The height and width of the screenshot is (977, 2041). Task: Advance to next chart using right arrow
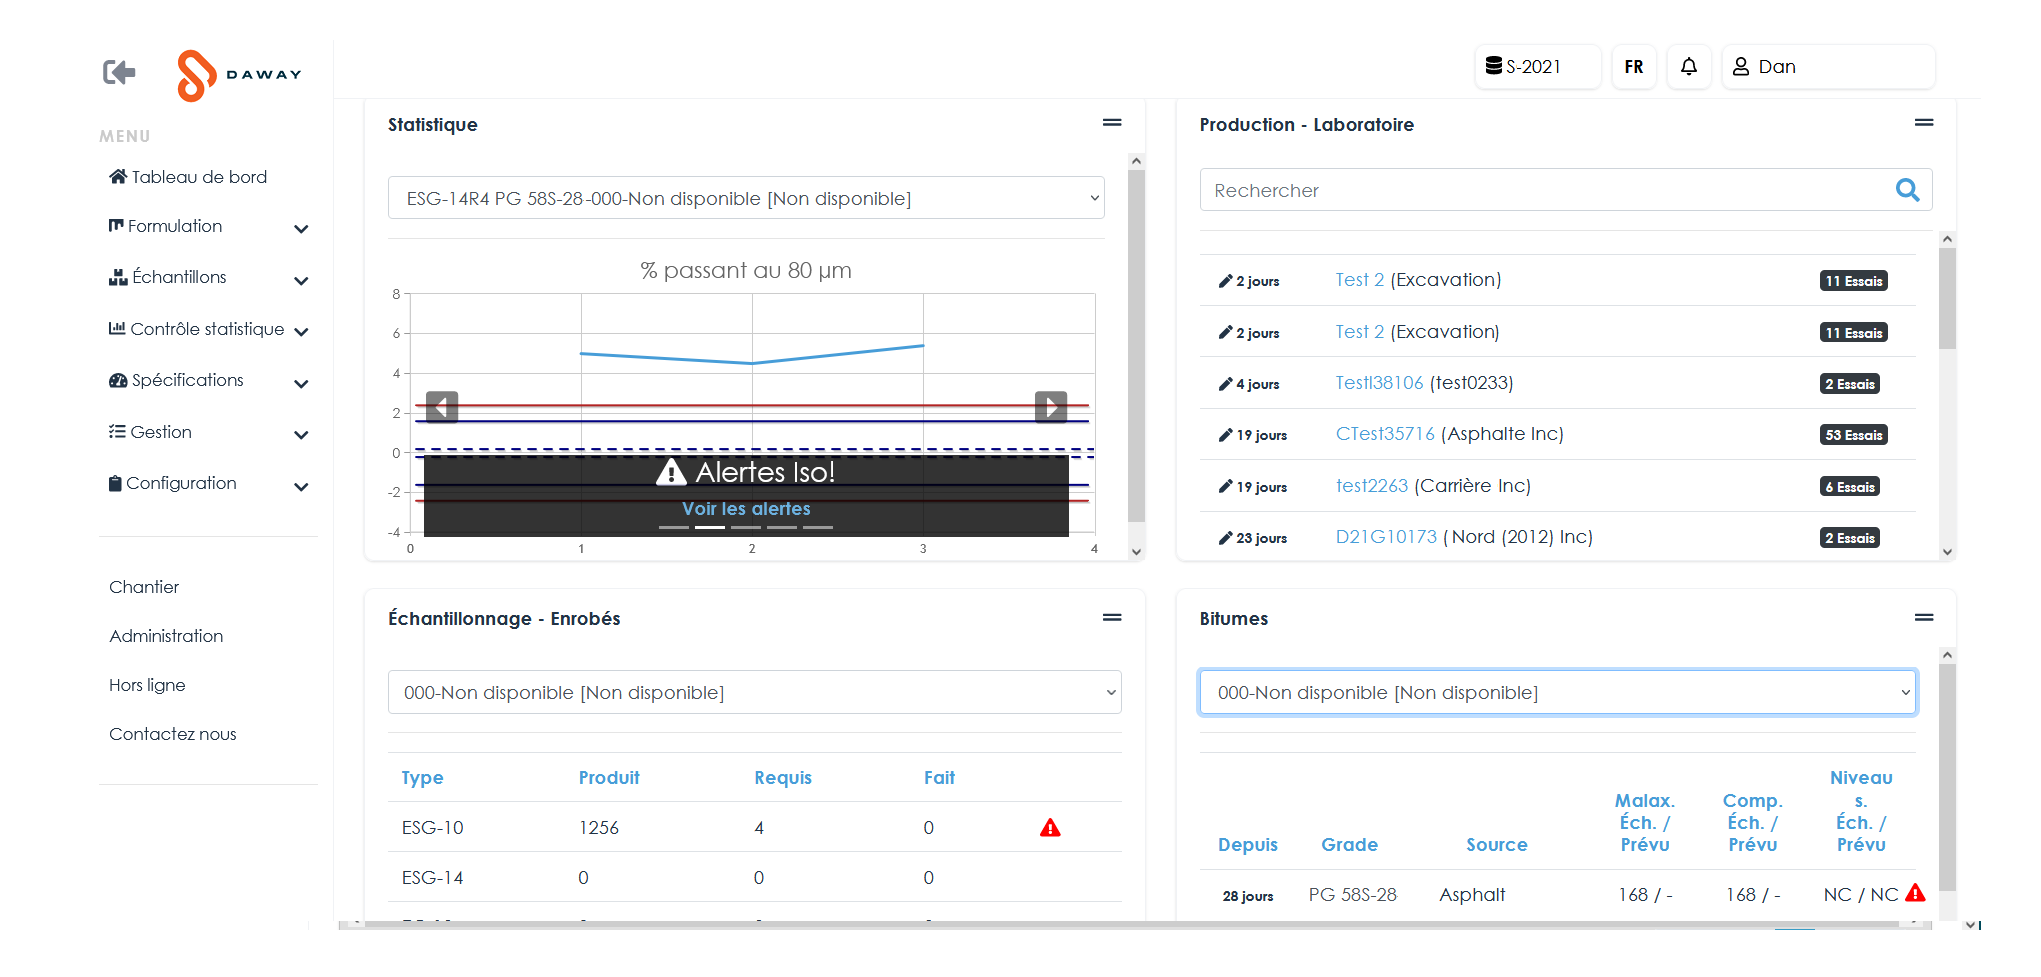[1050, 407]
